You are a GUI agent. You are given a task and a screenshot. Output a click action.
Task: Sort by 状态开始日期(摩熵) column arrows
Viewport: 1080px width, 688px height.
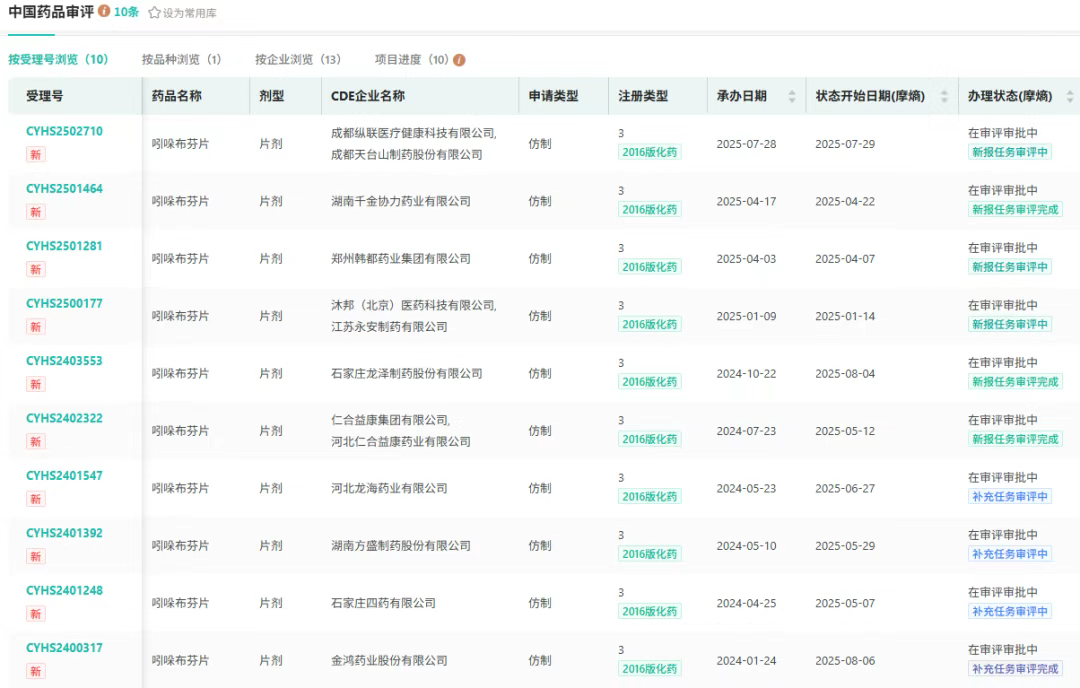pyautogui.click(x=944, y=97)
